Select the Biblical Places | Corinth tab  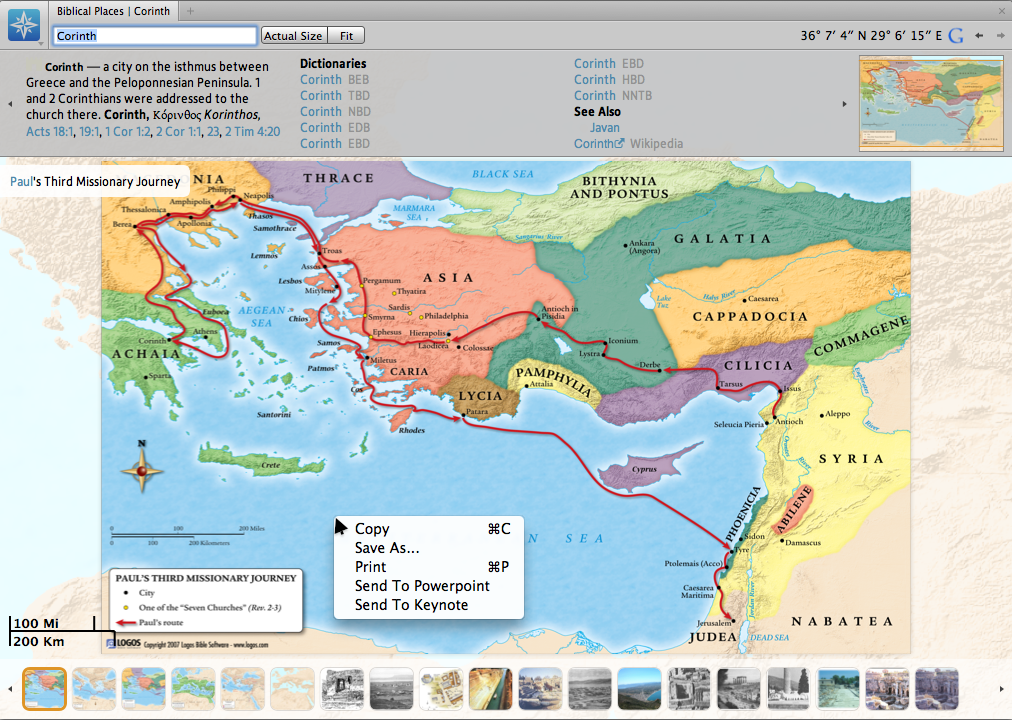click(x=114, y=11)
